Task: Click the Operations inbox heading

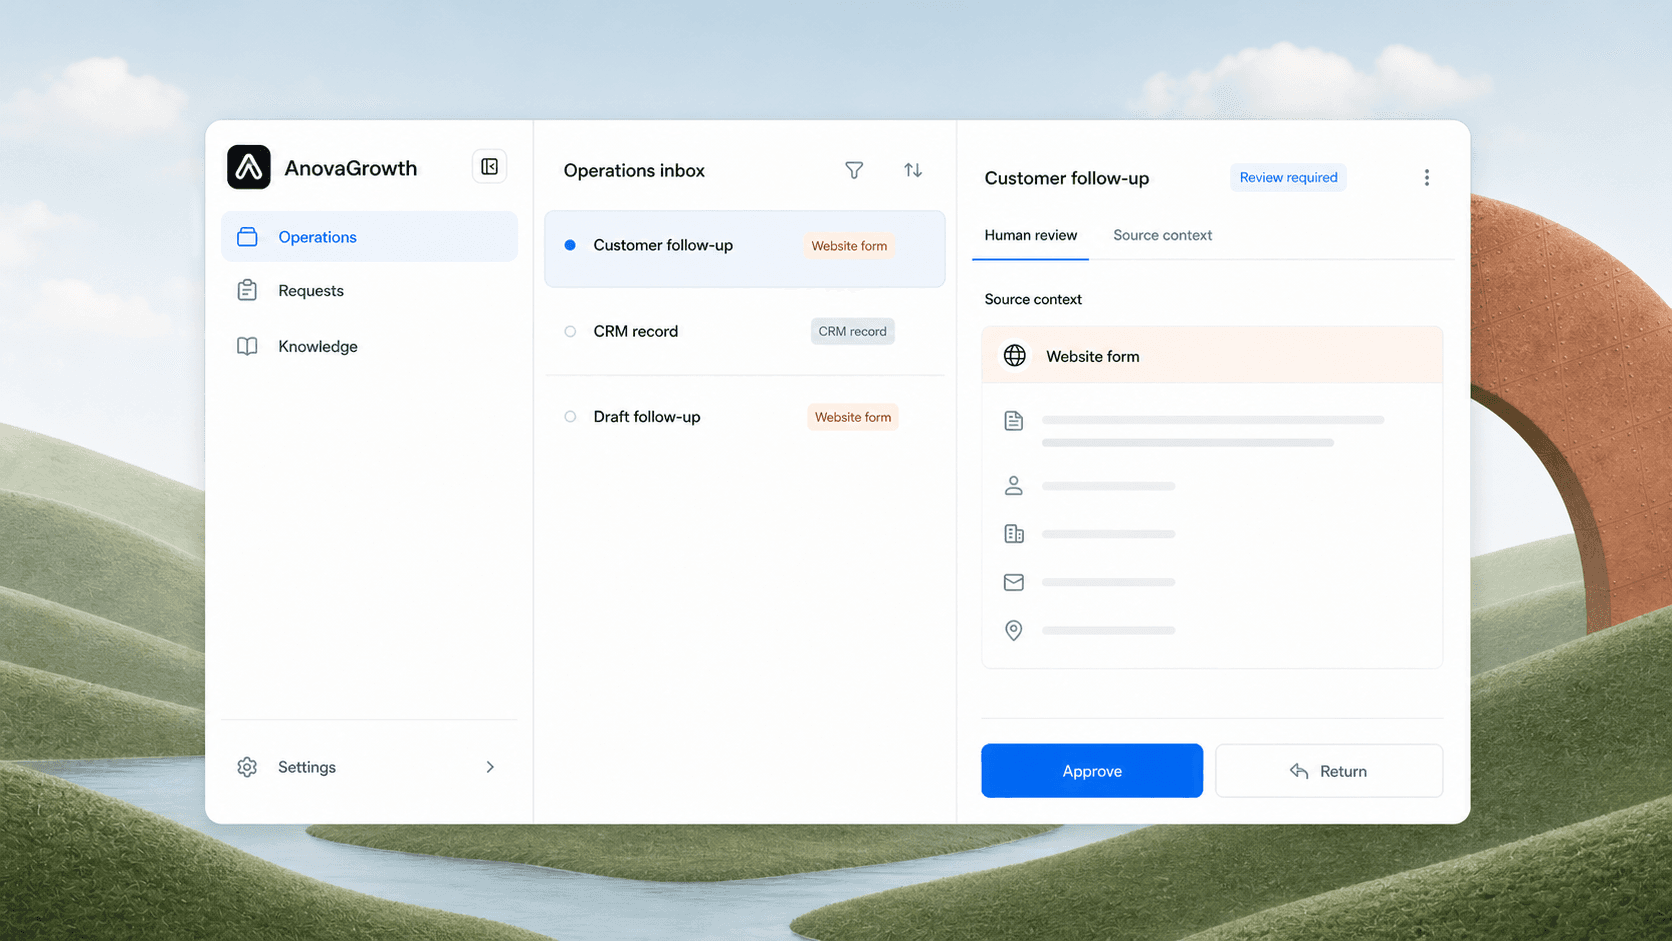Action: point(634,171)
